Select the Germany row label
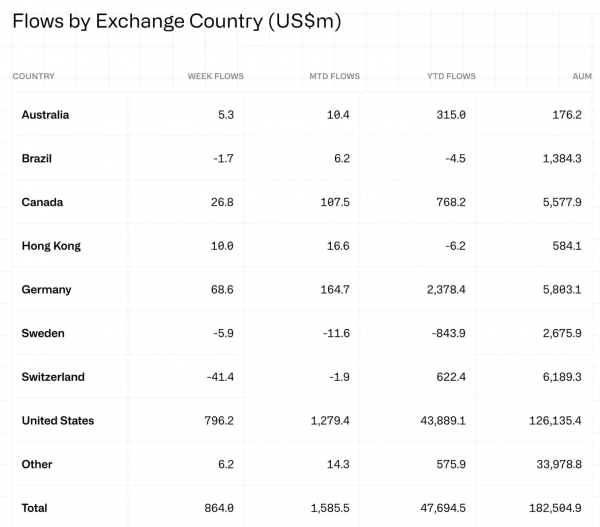This screenshot has width=600, height=527. coord(46,290)
